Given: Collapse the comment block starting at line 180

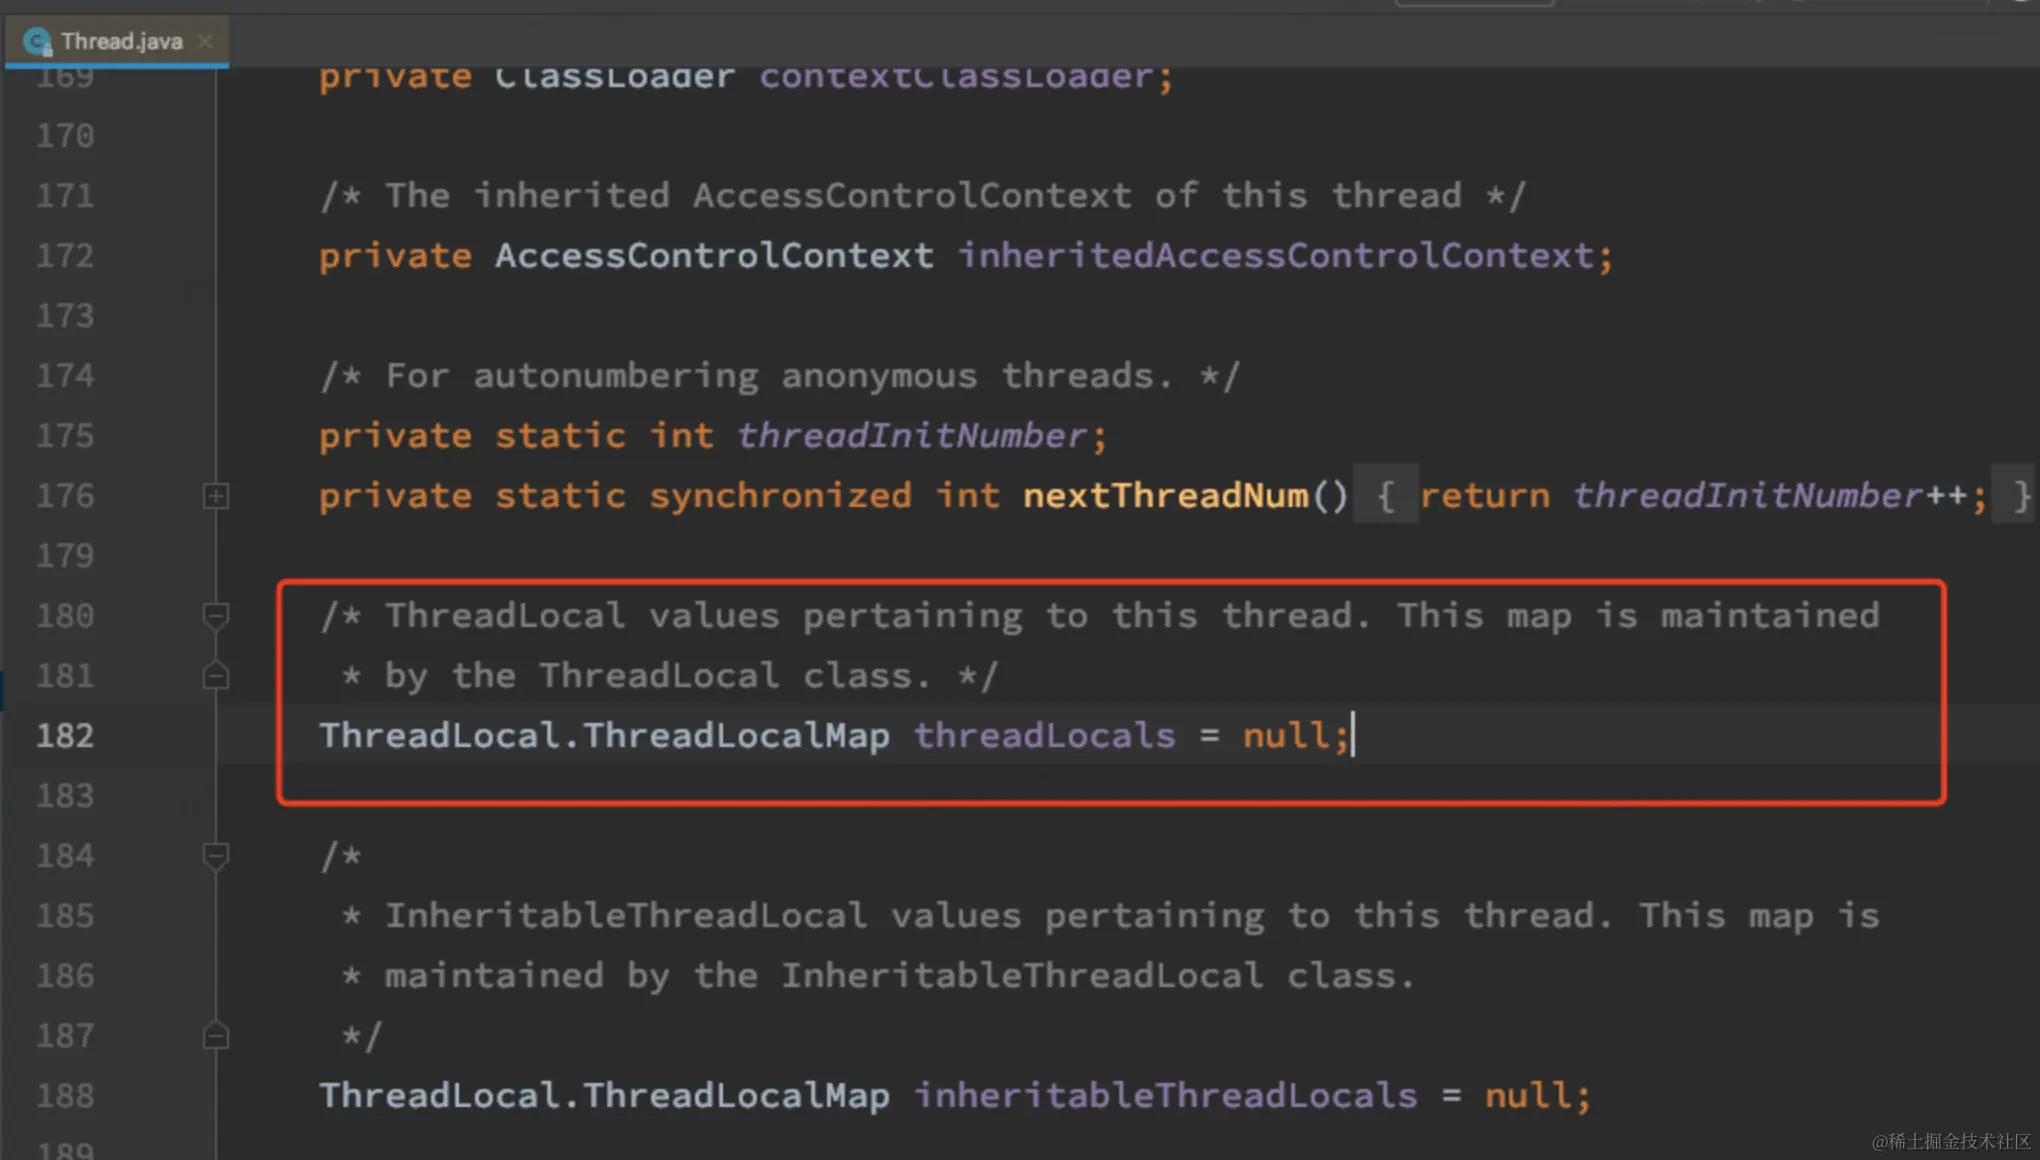Looking at the screenshot, I should (215, 616).
